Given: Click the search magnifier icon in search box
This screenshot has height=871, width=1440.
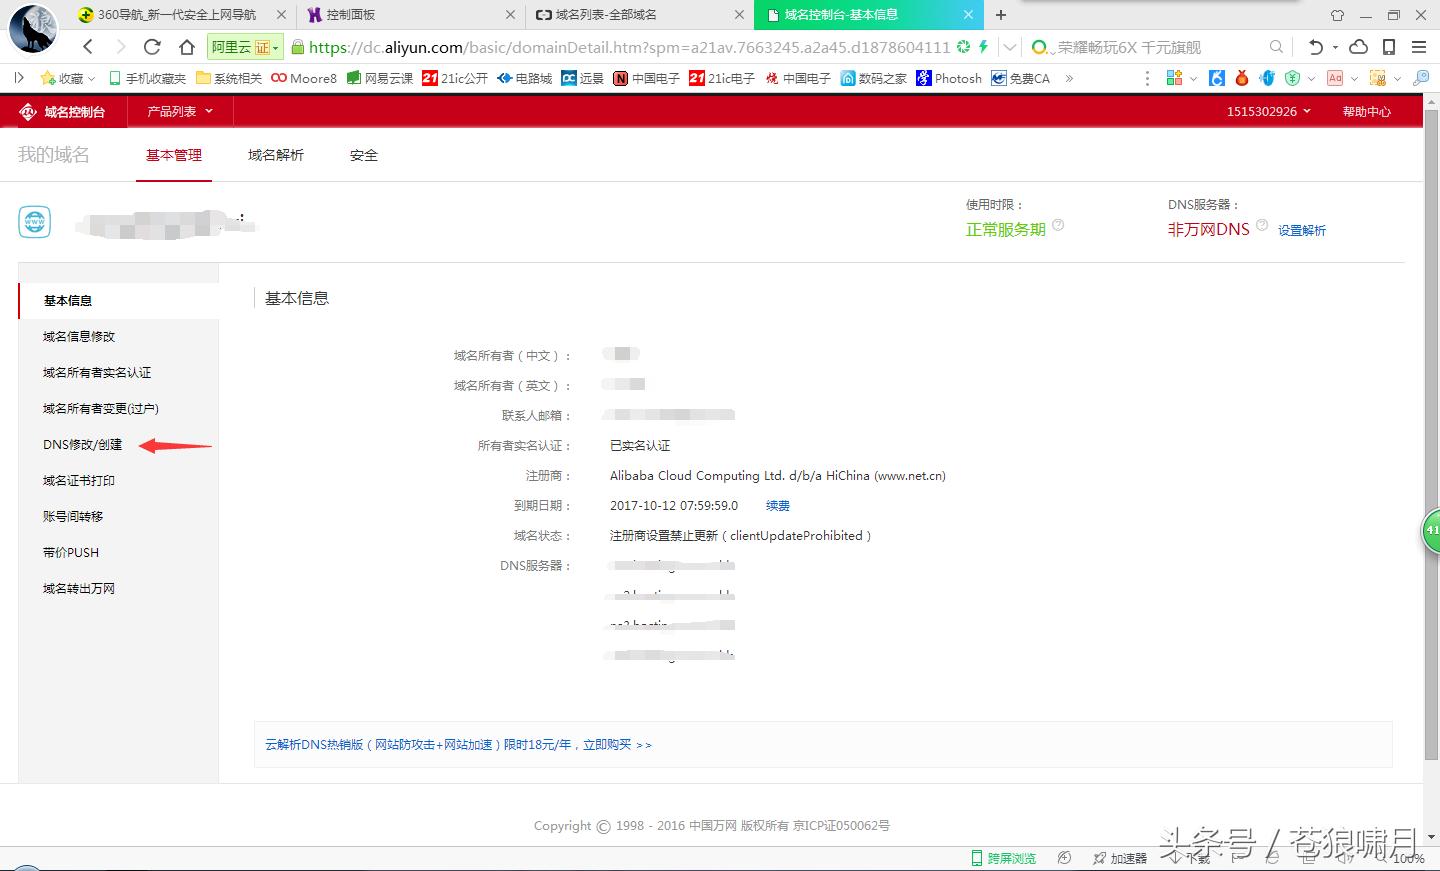Looking at the screenshot, I should pos(1276,47).
